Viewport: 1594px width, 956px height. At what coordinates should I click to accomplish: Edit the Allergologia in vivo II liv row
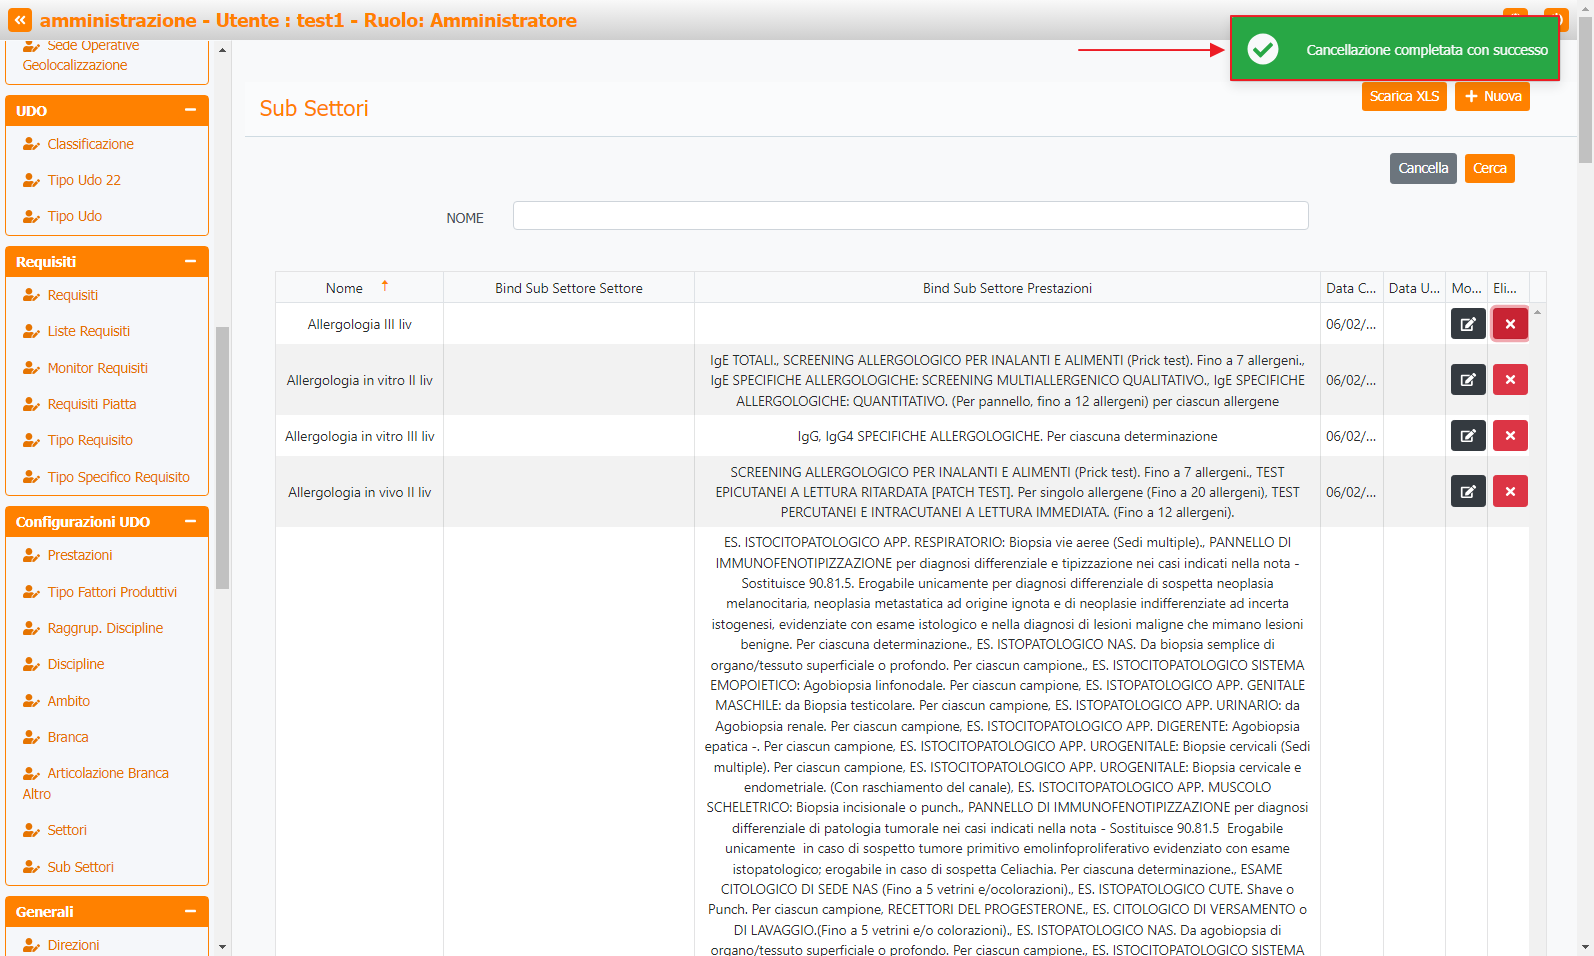(1467, 492)
